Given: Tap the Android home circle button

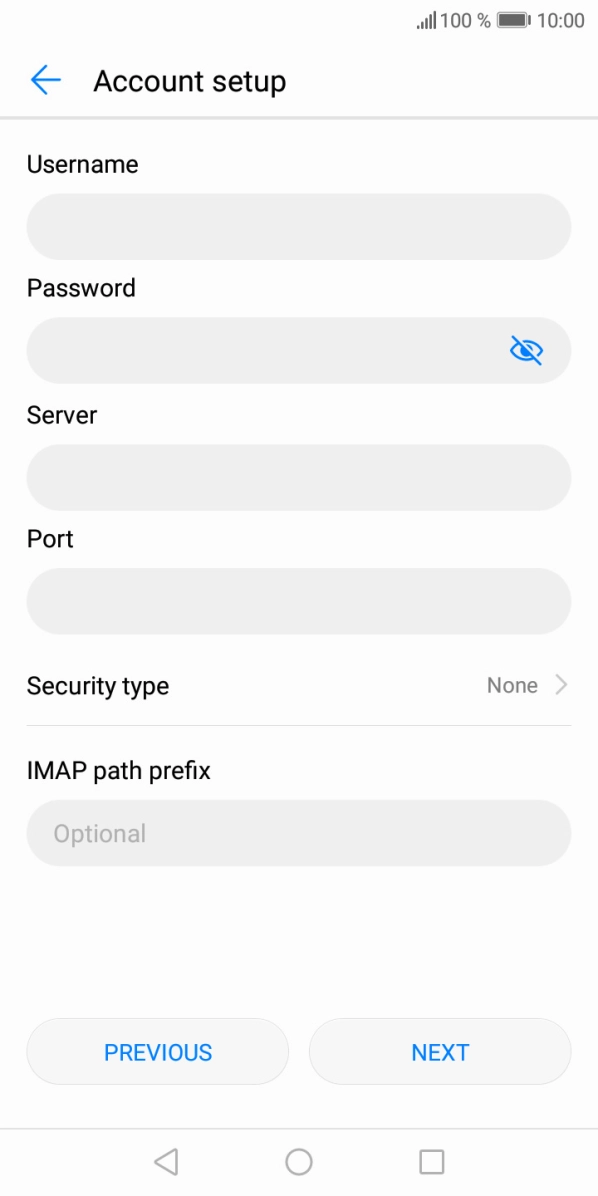Looking at the screenshot, I should pyautogui.click(x=299, y=1162).
